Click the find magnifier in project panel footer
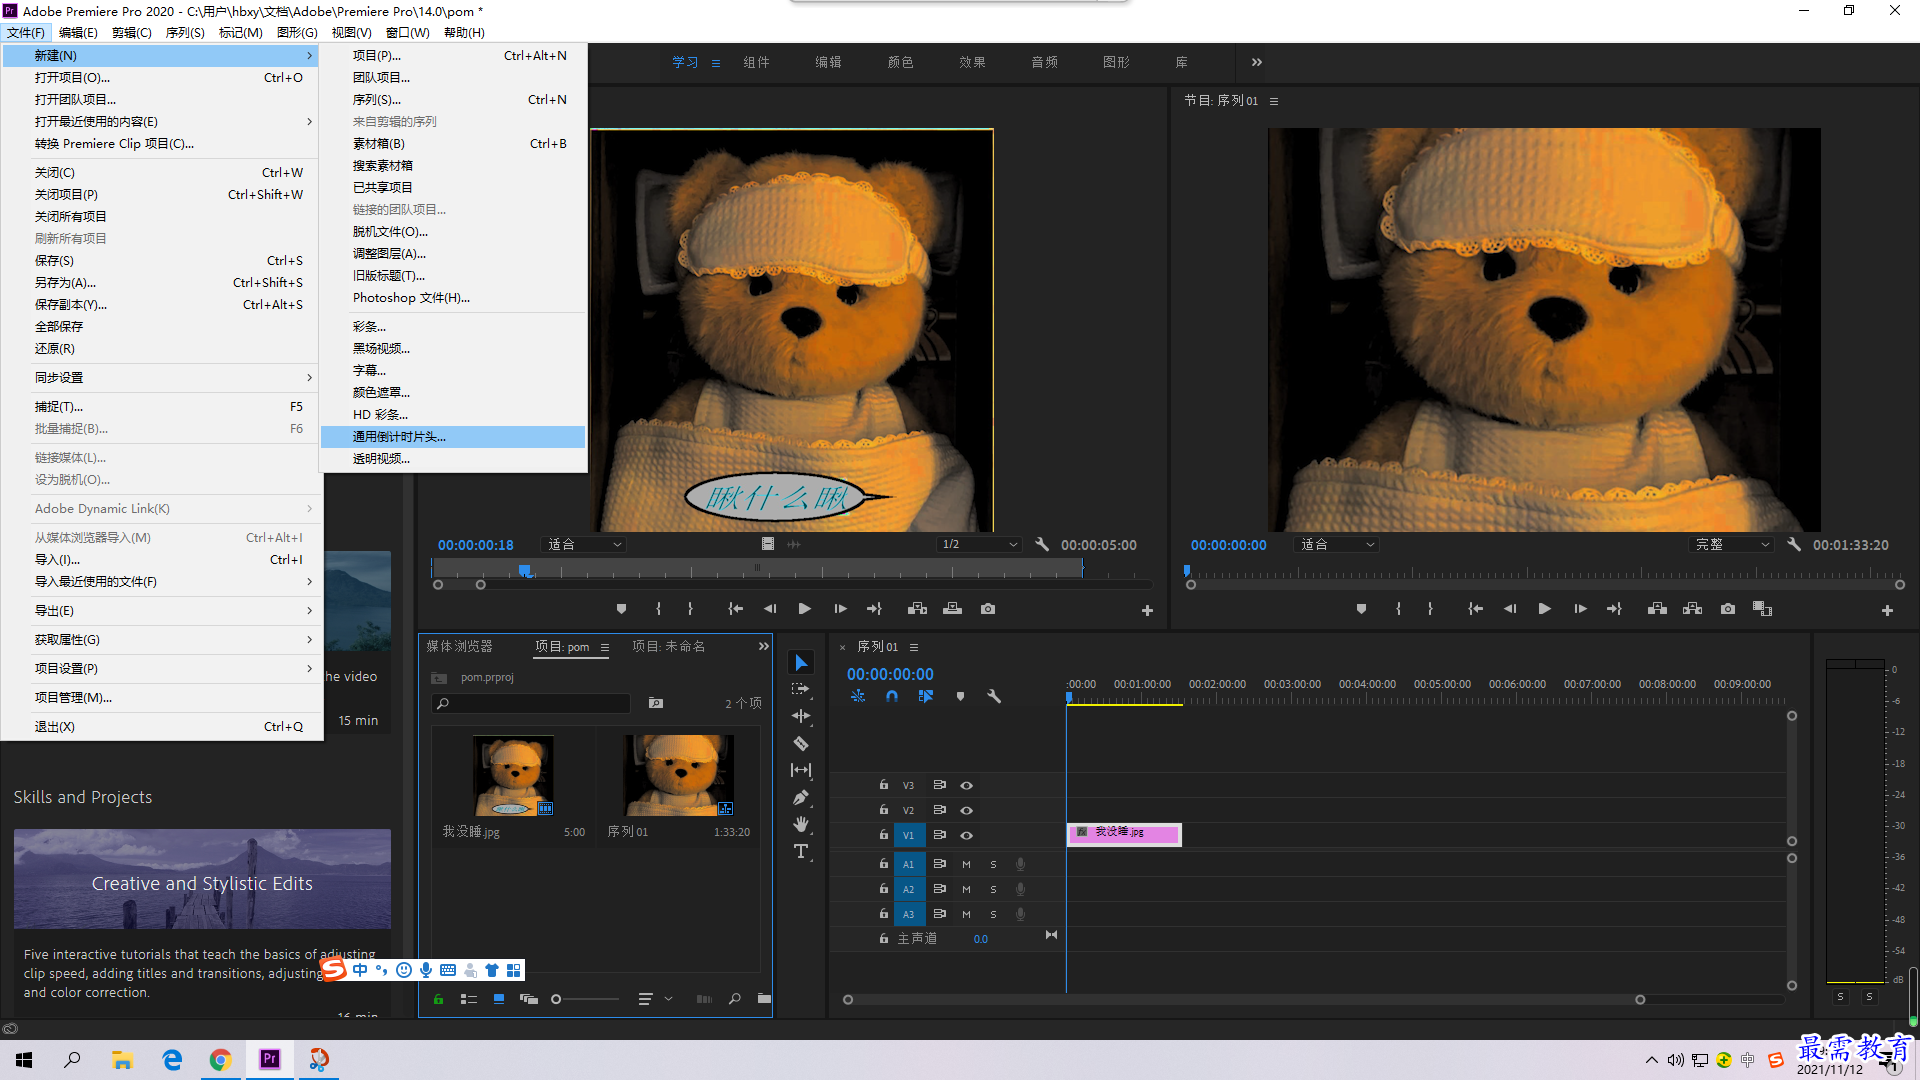Viewport: 1920px width, 1080px height. tap(735, 999)
